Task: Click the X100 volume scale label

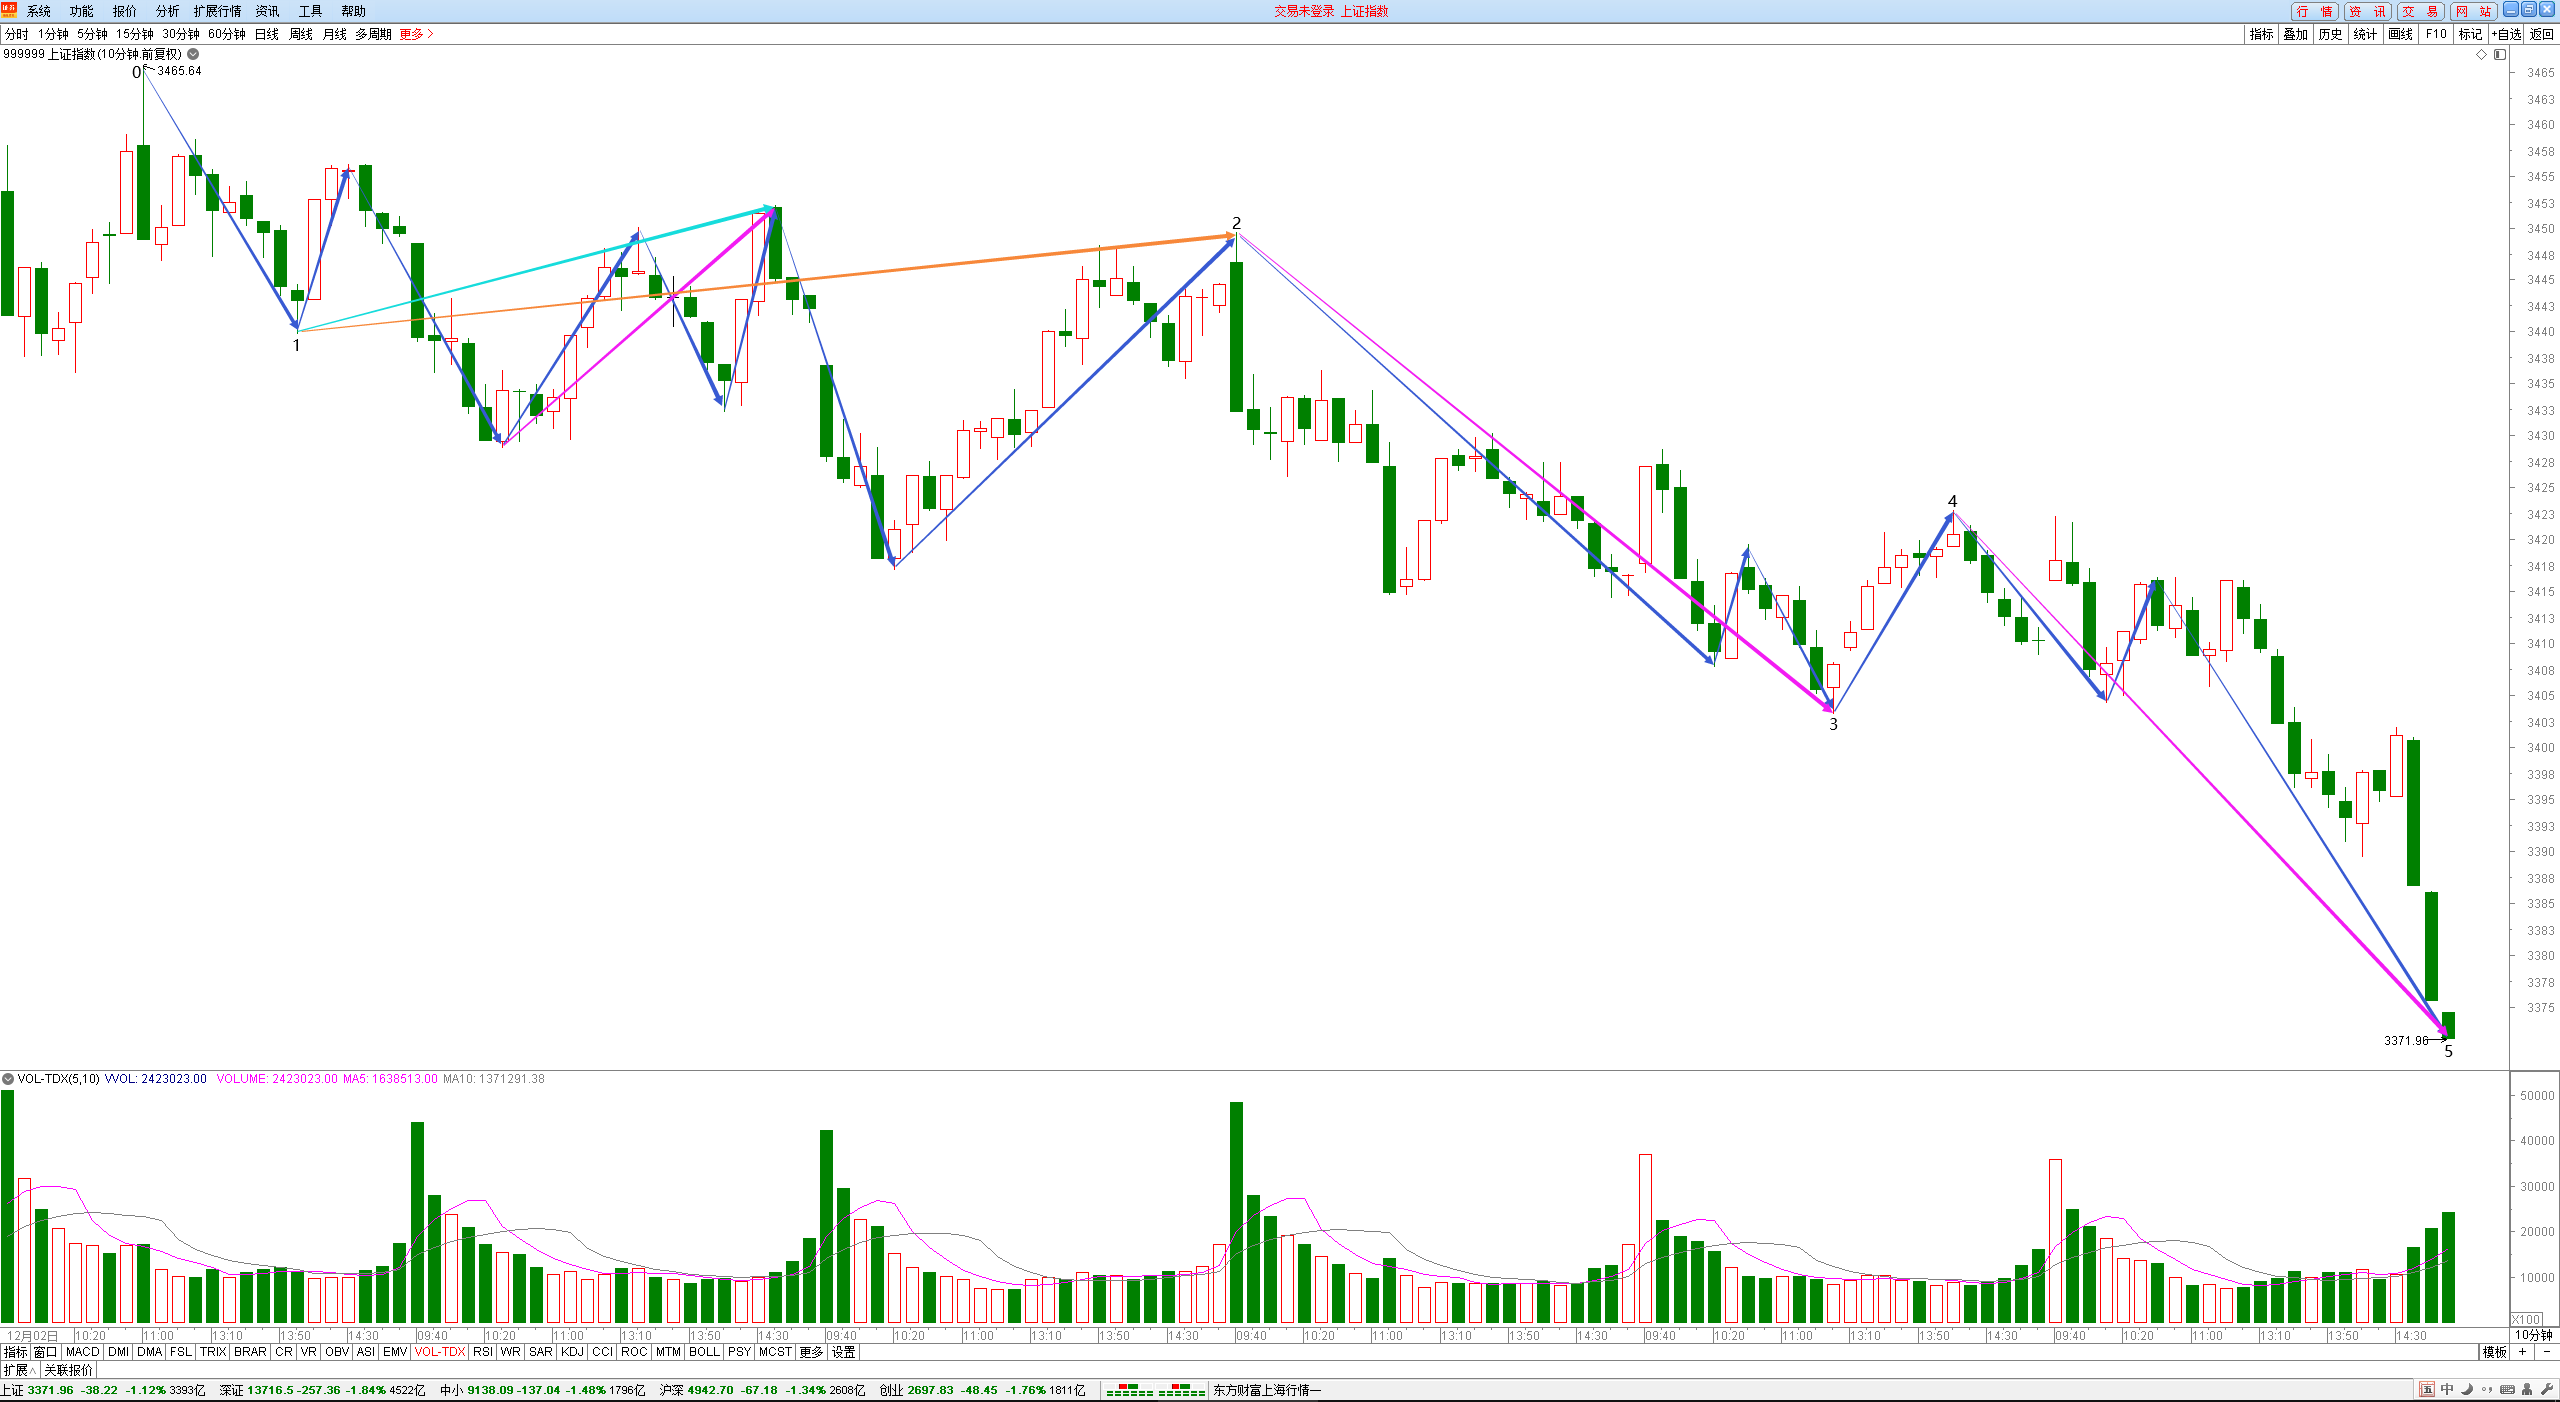Action: tap(2526, 1319)
